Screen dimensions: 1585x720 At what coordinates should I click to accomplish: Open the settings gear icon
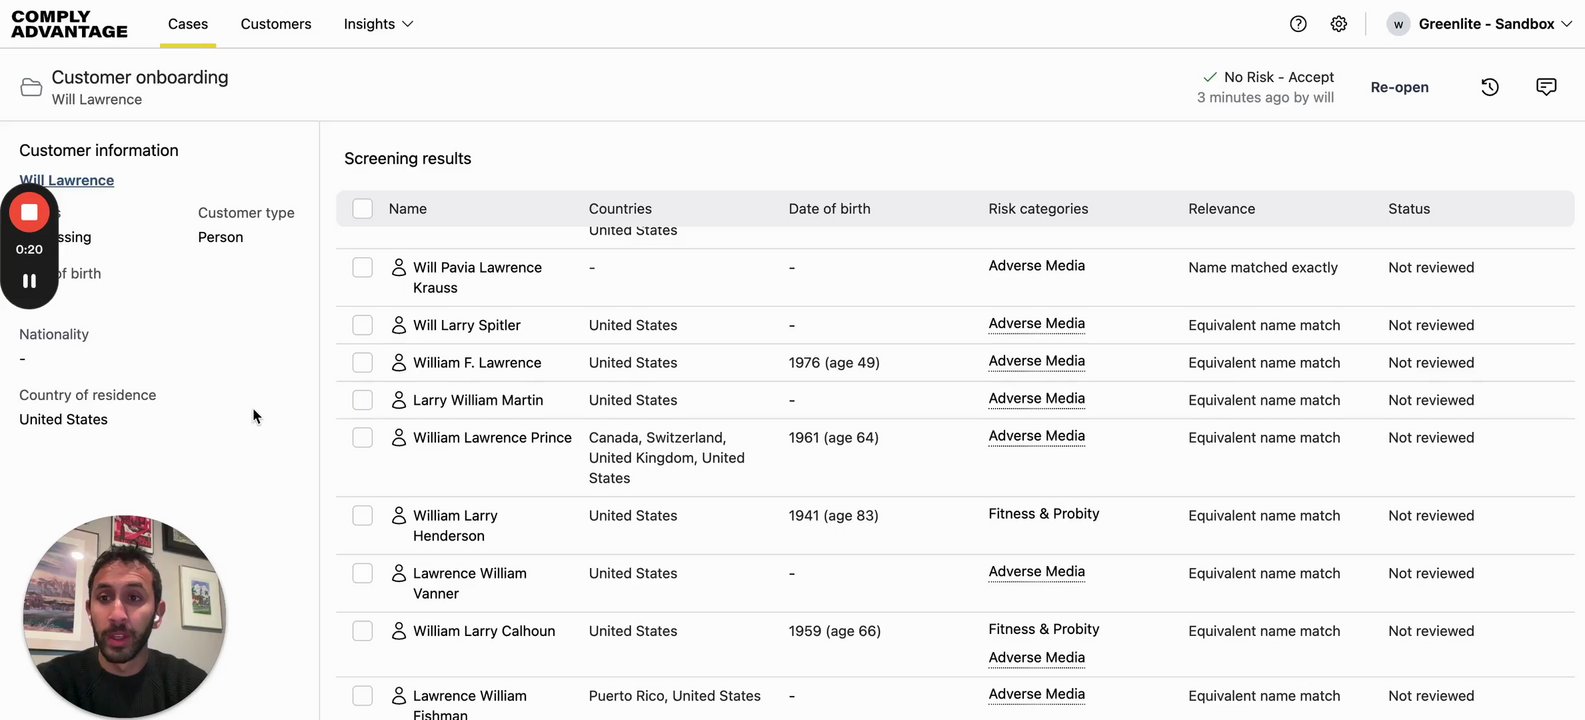tap(1339, 24)
